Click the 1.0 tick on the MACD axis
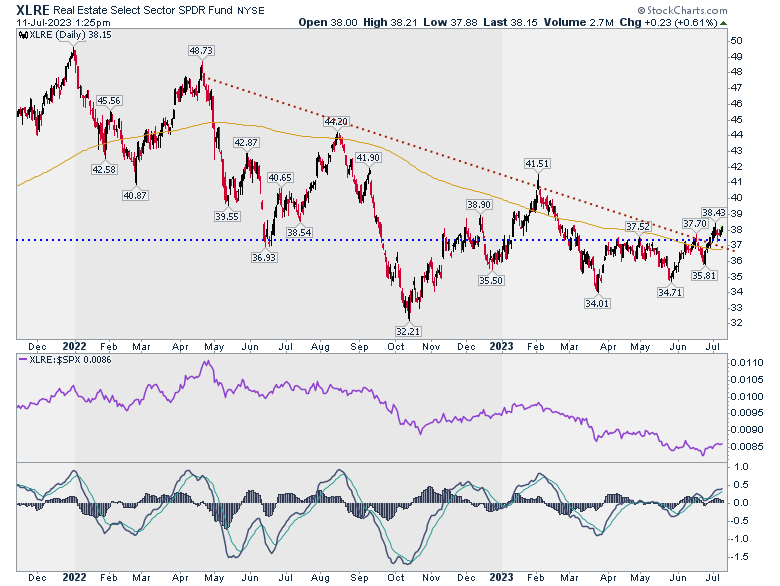The width and height of the screenshot is (780, 586). click(x=740, y=467)
